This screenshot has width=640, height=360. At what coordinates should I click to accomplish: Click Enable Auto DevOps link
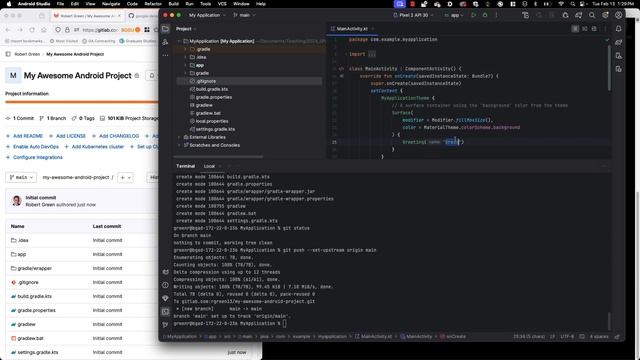tap(32, 147)
